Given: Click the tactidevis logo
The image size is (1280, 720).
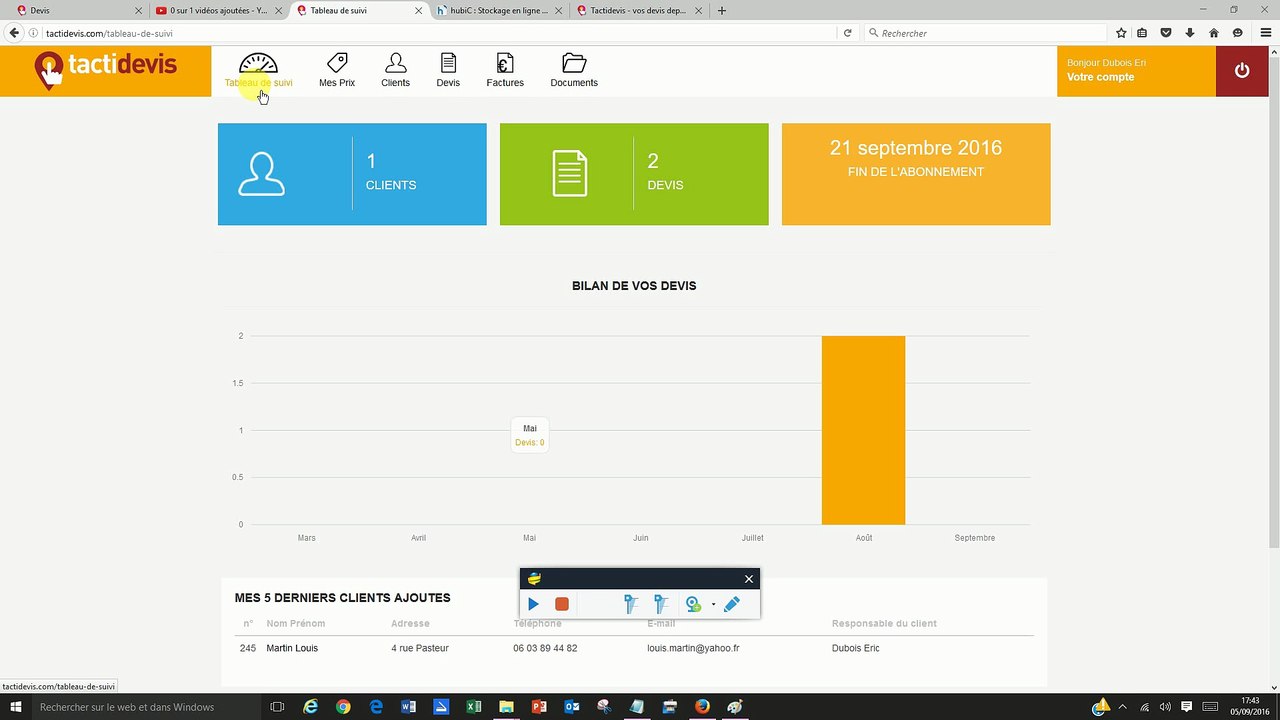Looking at the screenshot, I should 105,70.
